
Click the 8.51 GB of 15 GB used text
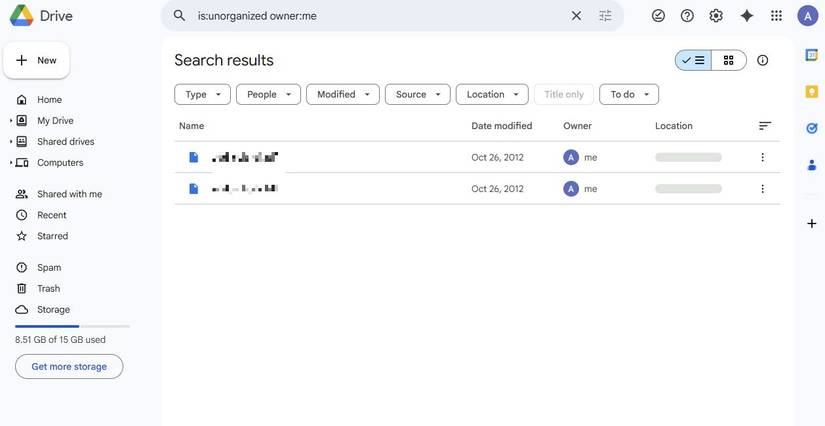click(x=61, y=340)
